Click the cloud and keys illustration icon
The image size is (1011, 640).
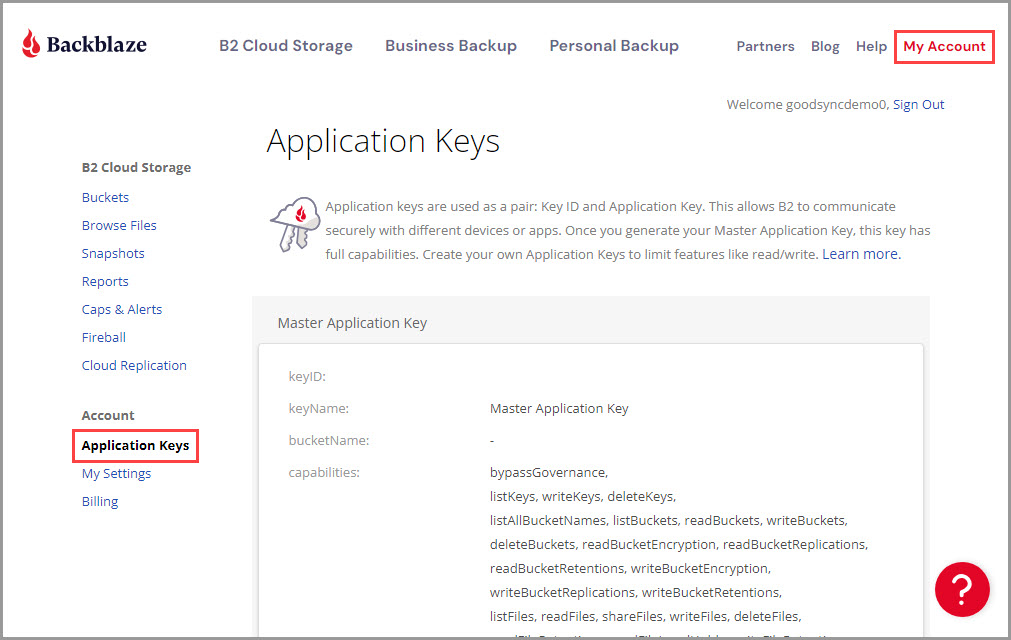tap(295, 224)
